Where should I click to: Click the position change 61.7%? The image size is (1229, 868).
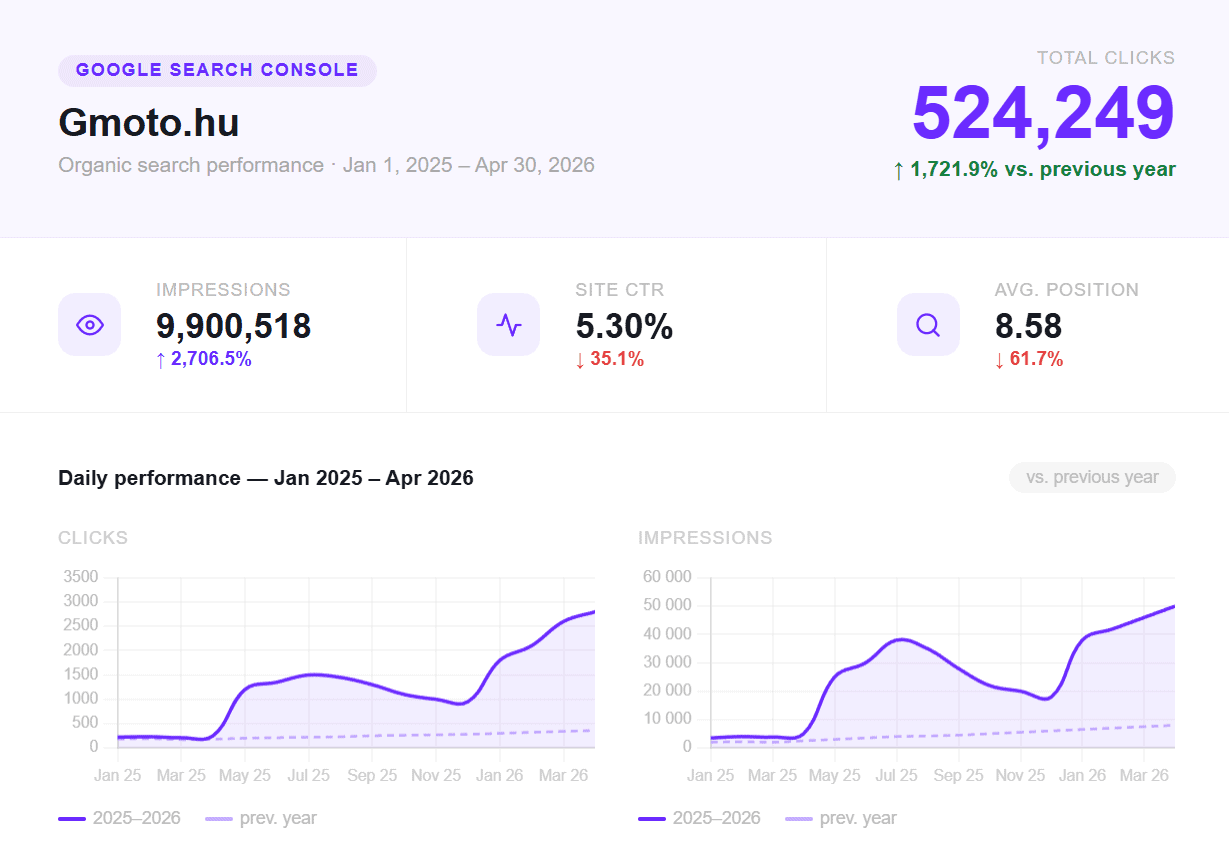pos(1029,359)
